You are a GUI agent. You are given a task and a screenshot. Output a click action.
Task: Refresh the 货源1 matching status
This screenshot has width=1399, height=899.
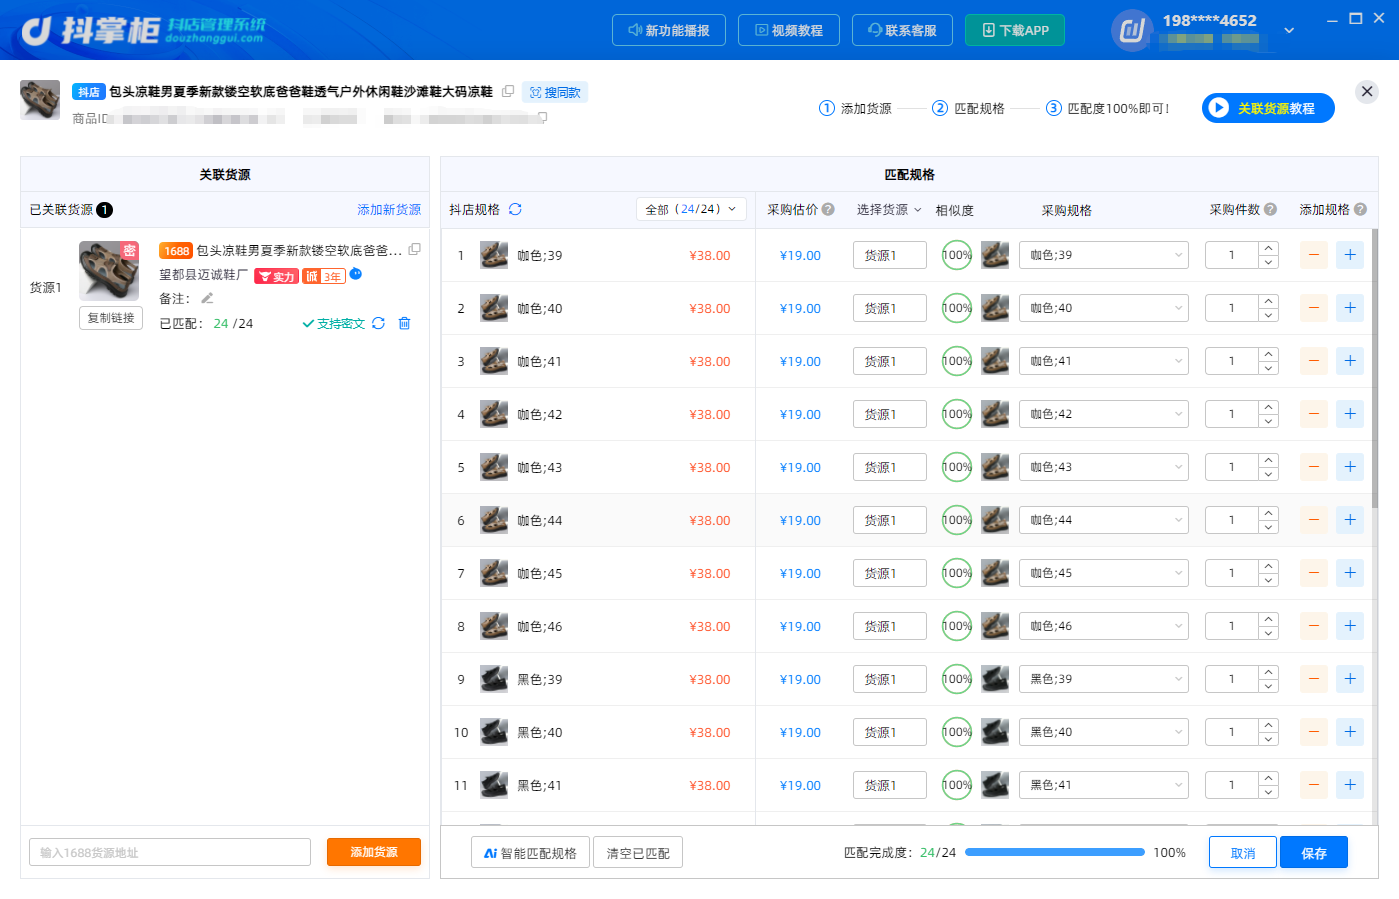click(378, 323)
